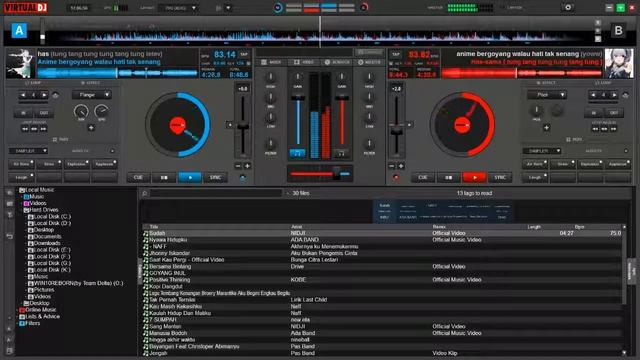Image resolution: width=640 pixels, height=360 pixels.
Task: Tap the deck A TAP tempo button
Action: pos(244,54)
